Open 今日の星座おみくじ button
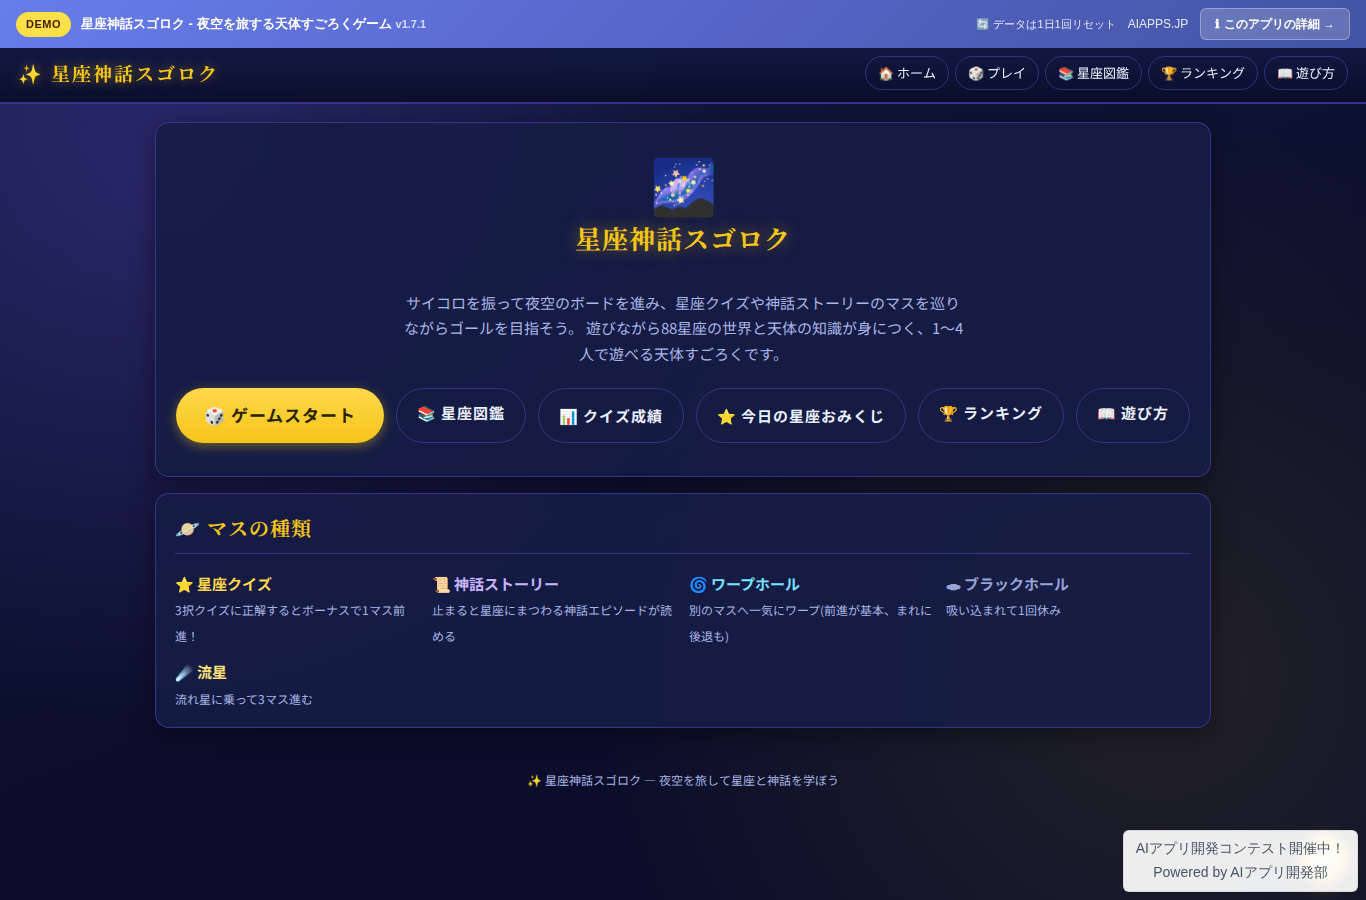The width and height of the screenshot is (1366, 900). [x=801, y=415]
